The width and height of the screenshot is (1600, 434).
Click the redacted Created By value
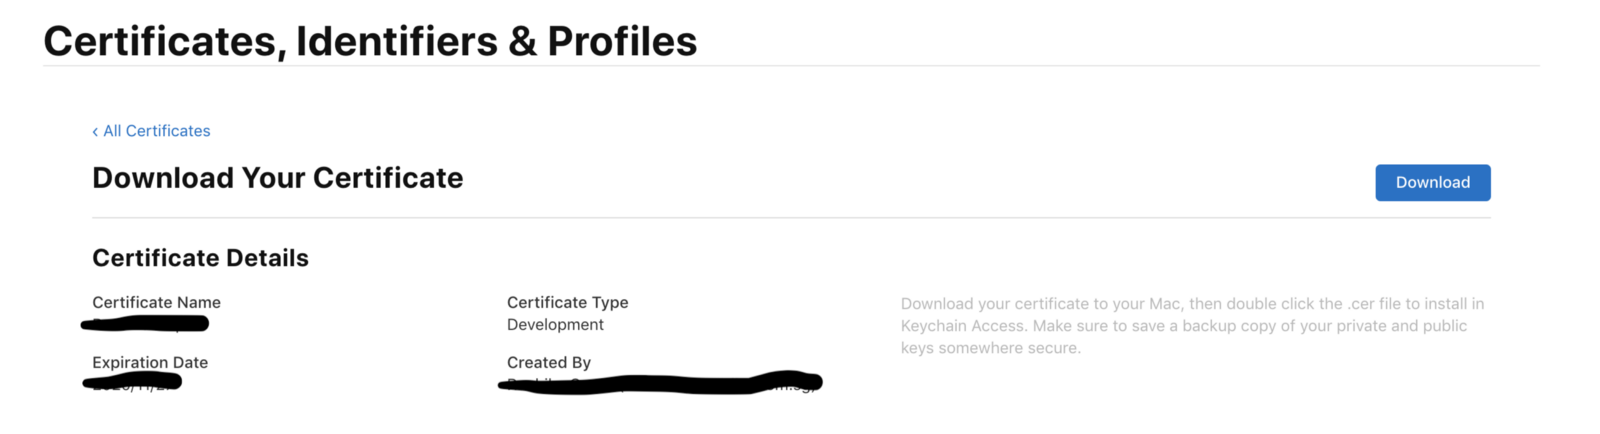(x=660, y=384)
